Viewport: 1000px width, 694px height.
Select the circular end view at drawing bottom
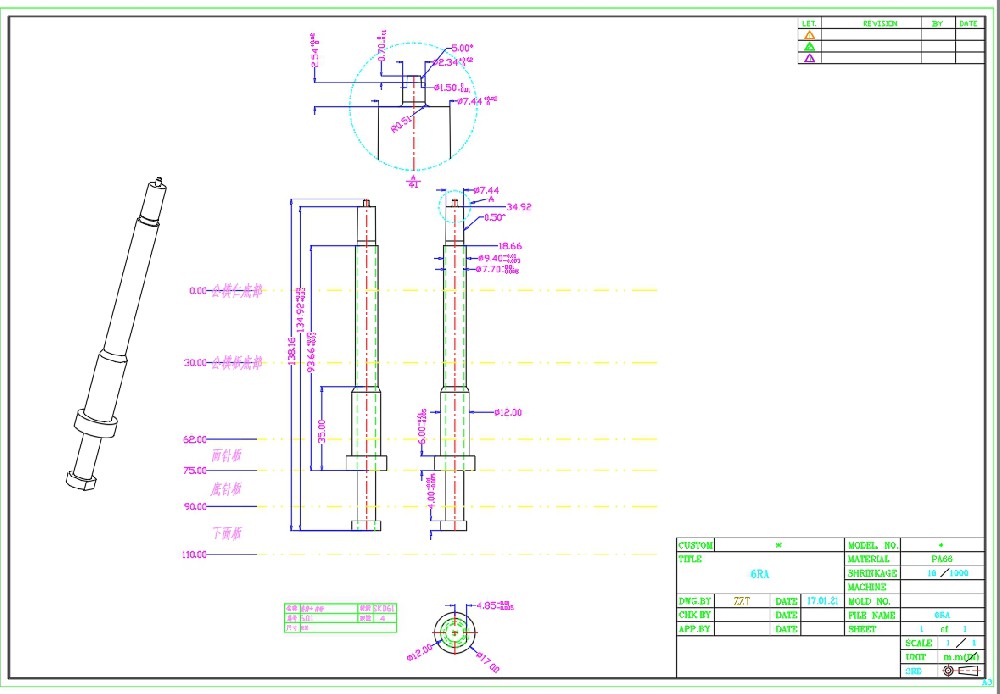click(453, 630)
